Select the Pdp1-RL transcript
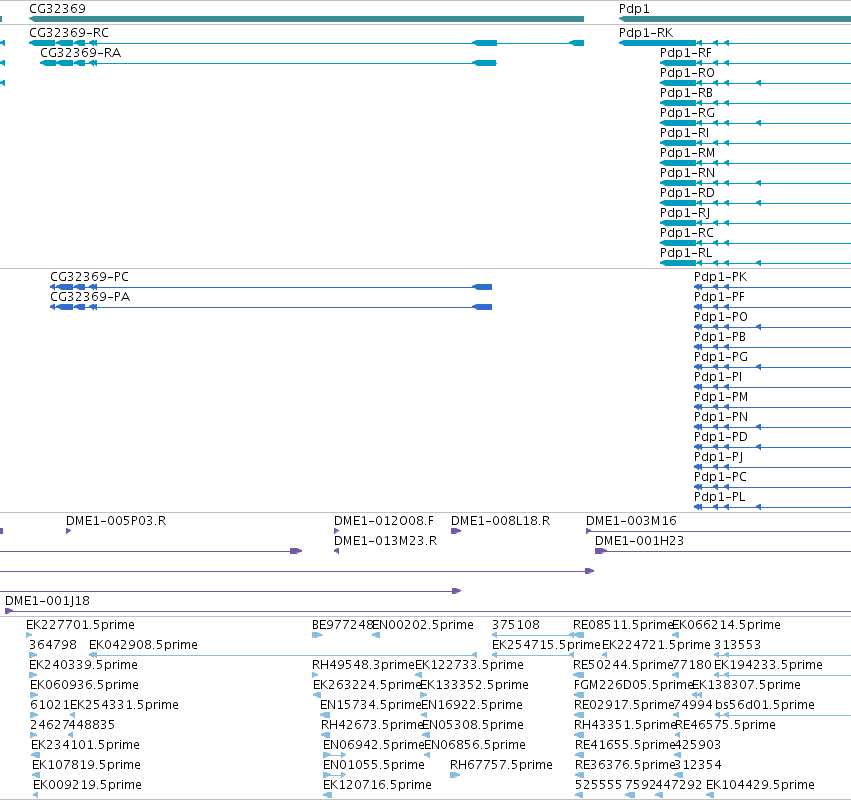This screenshot has width=851, height=800. coord(686,253)
